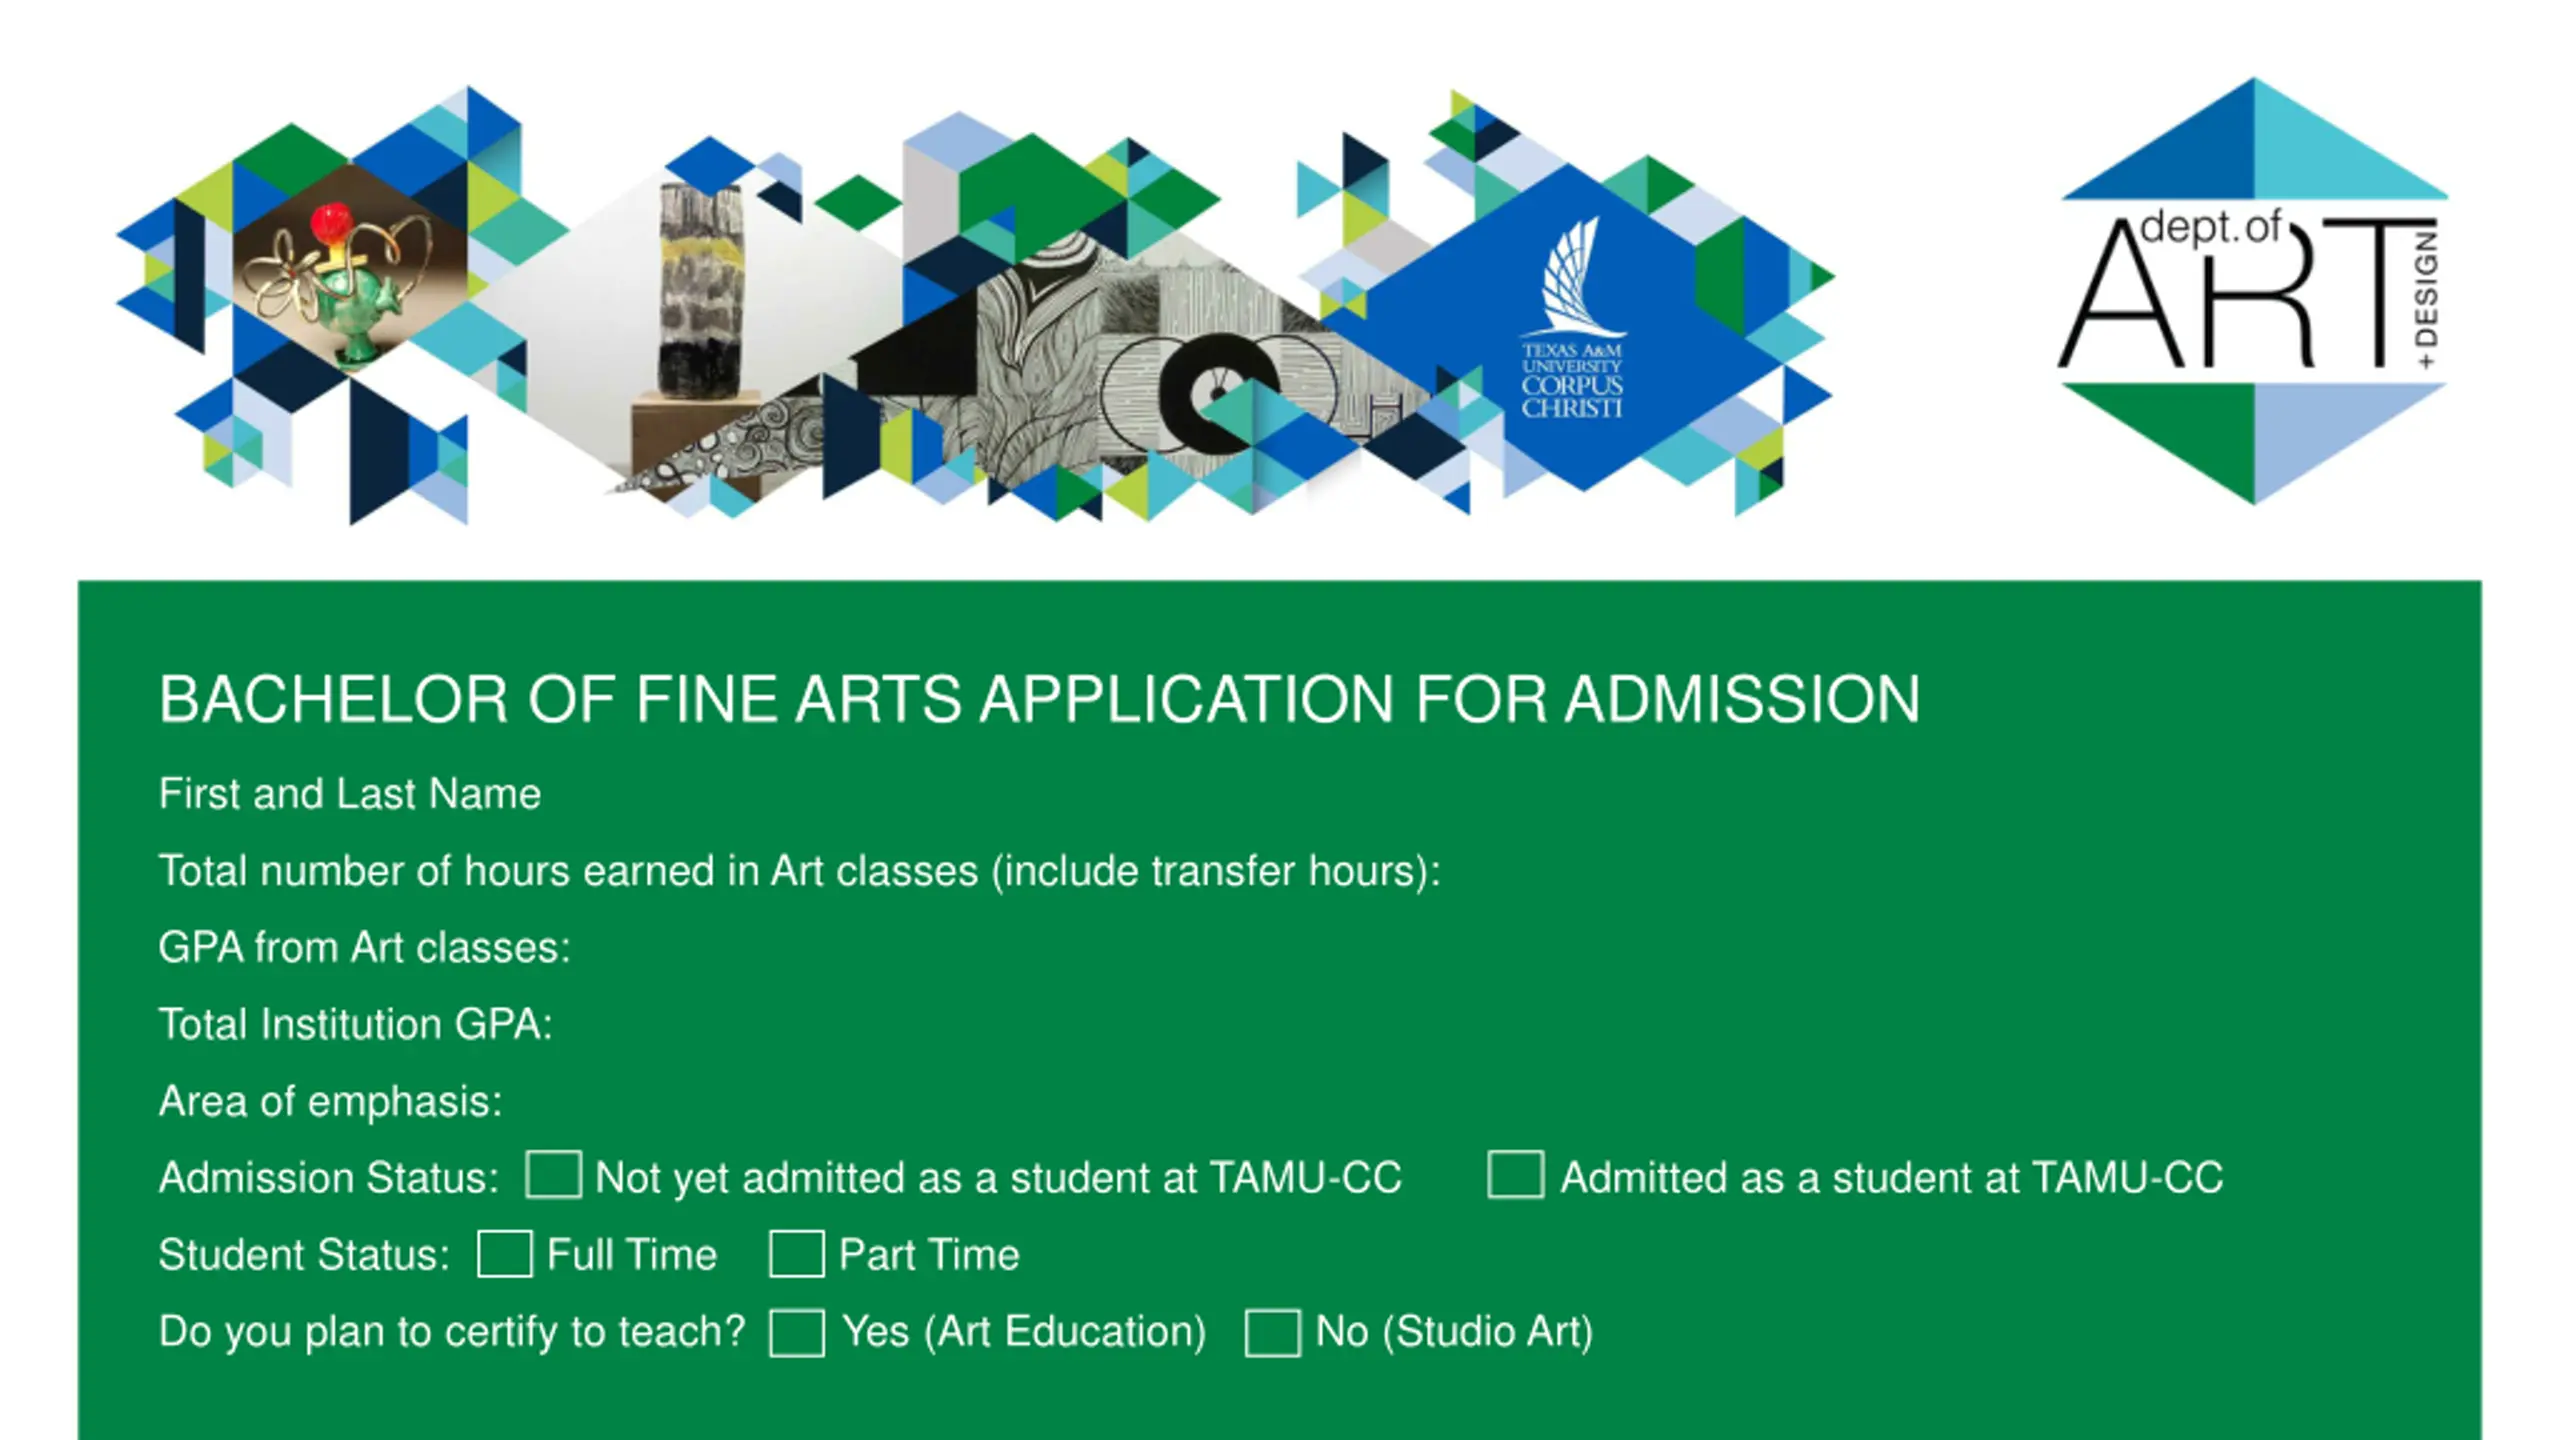Select the Full Time checkbox
Image resolution: width=2560 pixels, height=1440 pixels.
(x=505, y=1253)
